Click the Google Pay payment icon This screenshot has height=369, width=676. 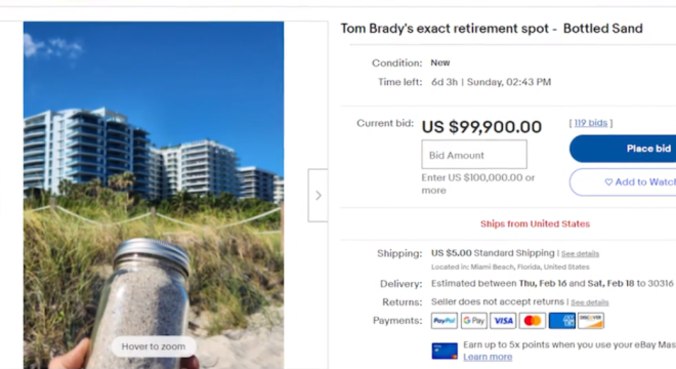(x=473, y=321)
